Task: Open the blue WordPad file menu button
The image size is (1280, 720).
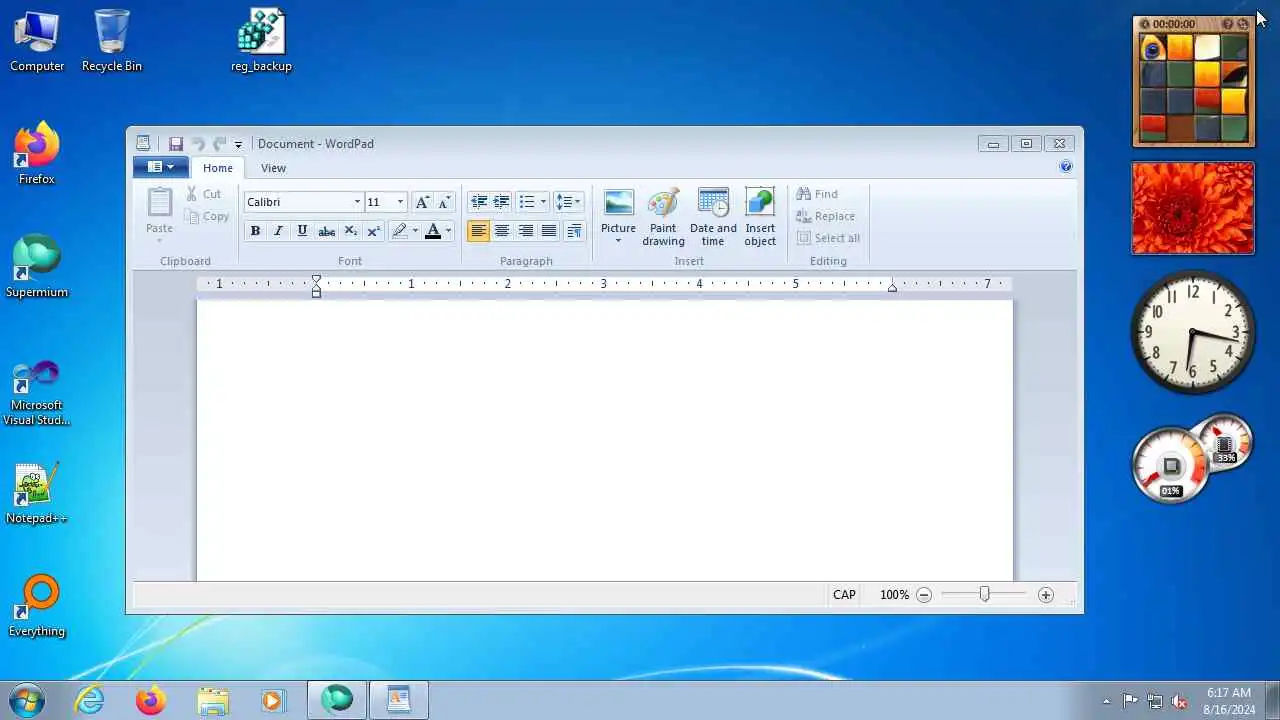Action: pos(160,167)
